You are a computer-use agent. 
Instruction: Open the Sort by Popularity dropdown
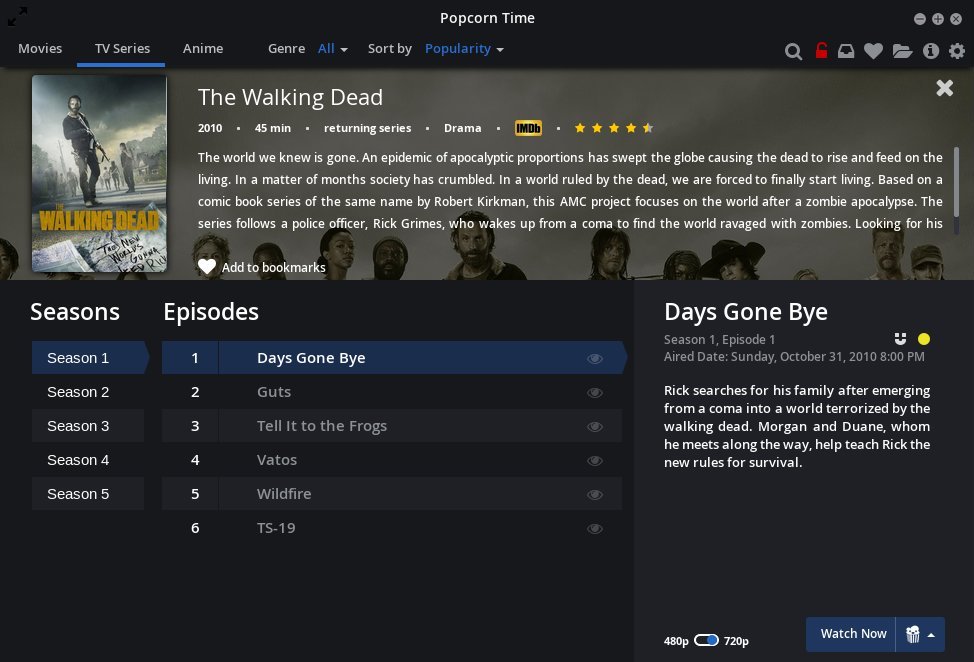click(x=464, y=48)
